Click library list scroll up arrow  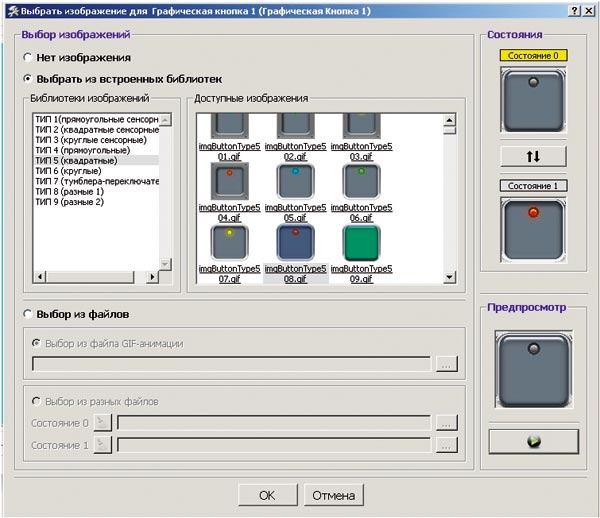pyautogui.click(x=165, y=120)
